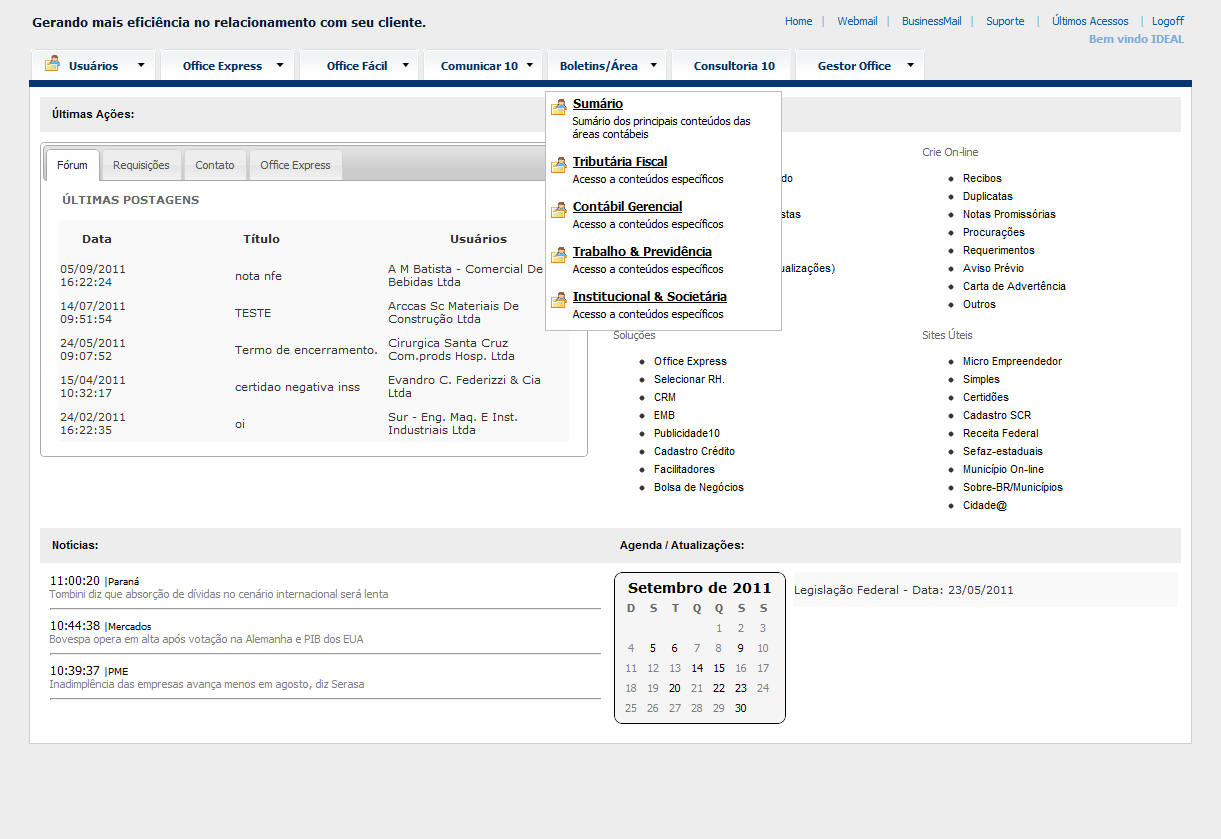
Task: Open Notas Promissórias link
Action: point(1009,214)
